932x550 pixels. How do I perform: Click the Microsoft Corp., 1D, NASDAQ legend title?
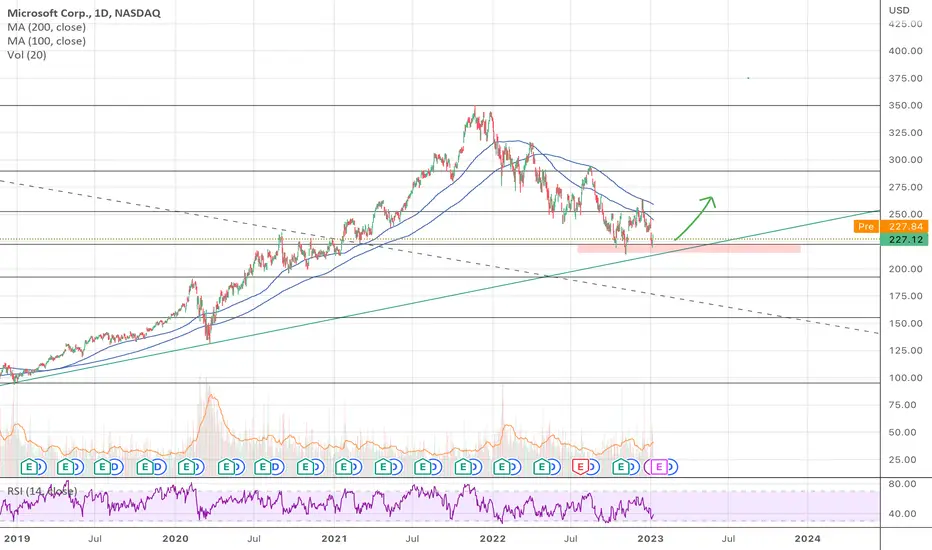click(84, 13)
